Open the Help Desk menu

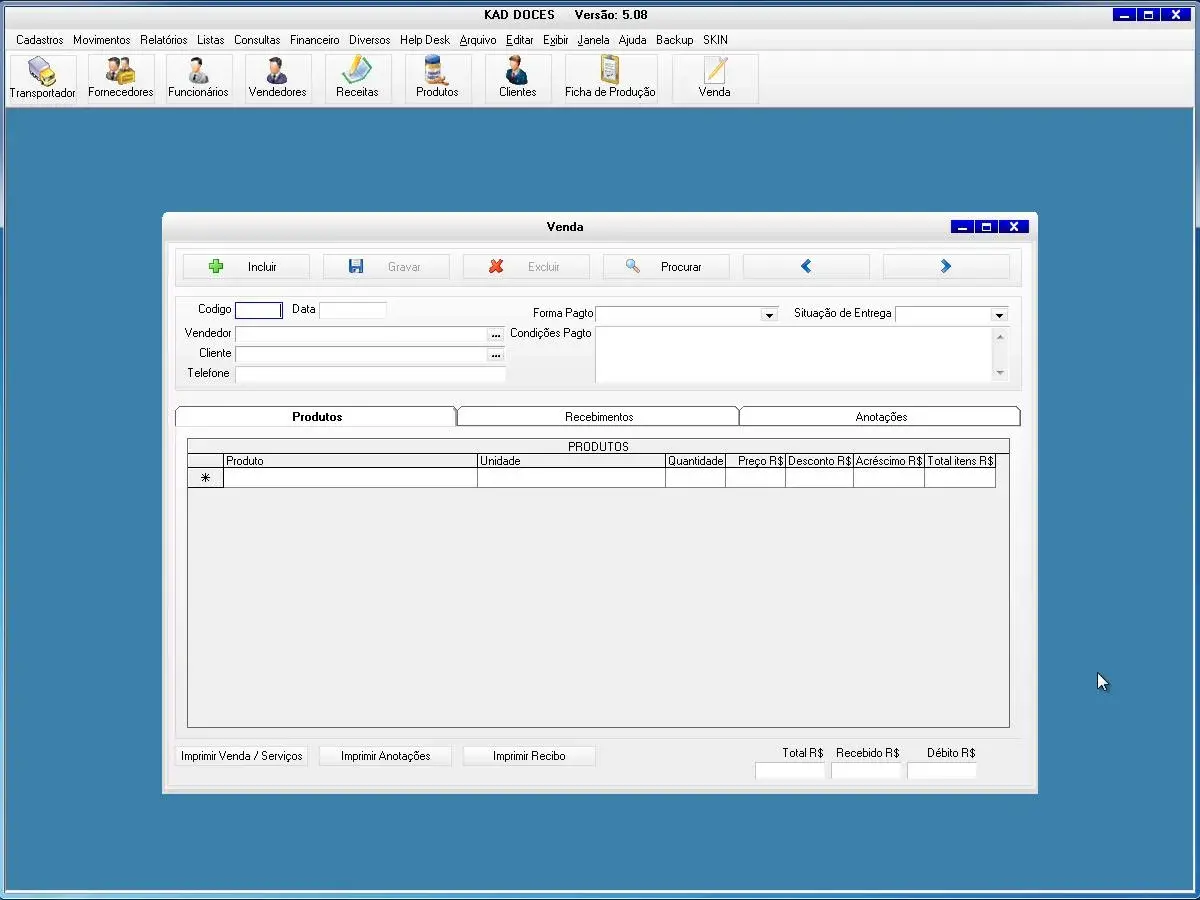click(425, 40)
